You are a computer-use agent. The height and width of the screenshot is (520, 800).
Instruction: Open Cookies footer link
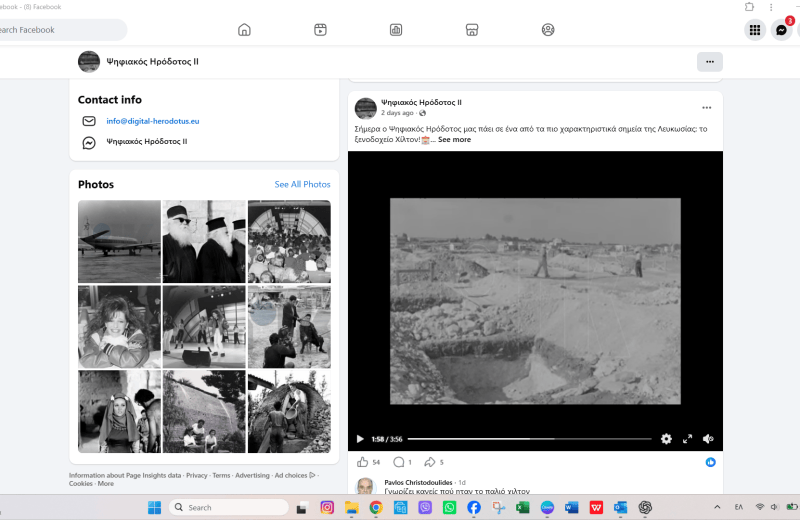click(81, 484)
